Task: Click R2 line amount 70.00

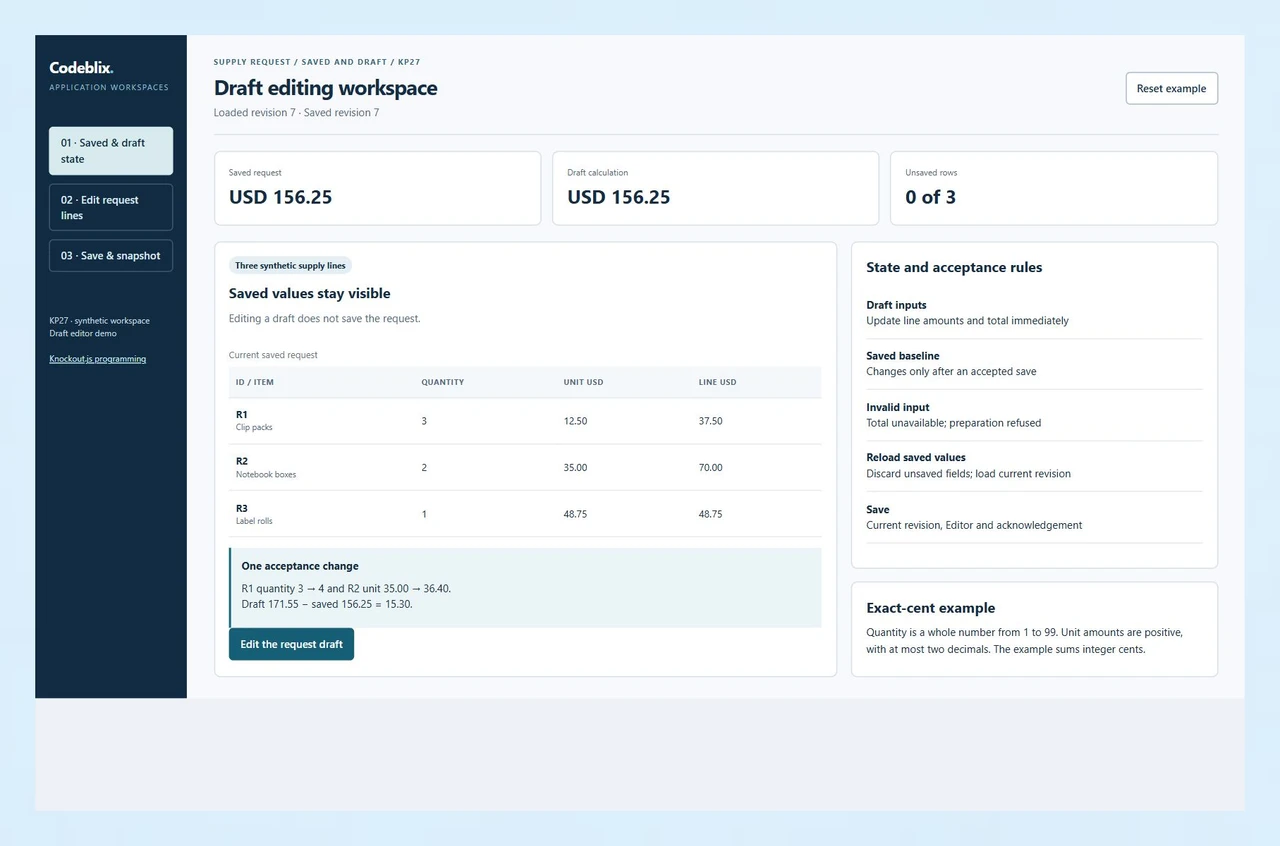Action: 710,467
